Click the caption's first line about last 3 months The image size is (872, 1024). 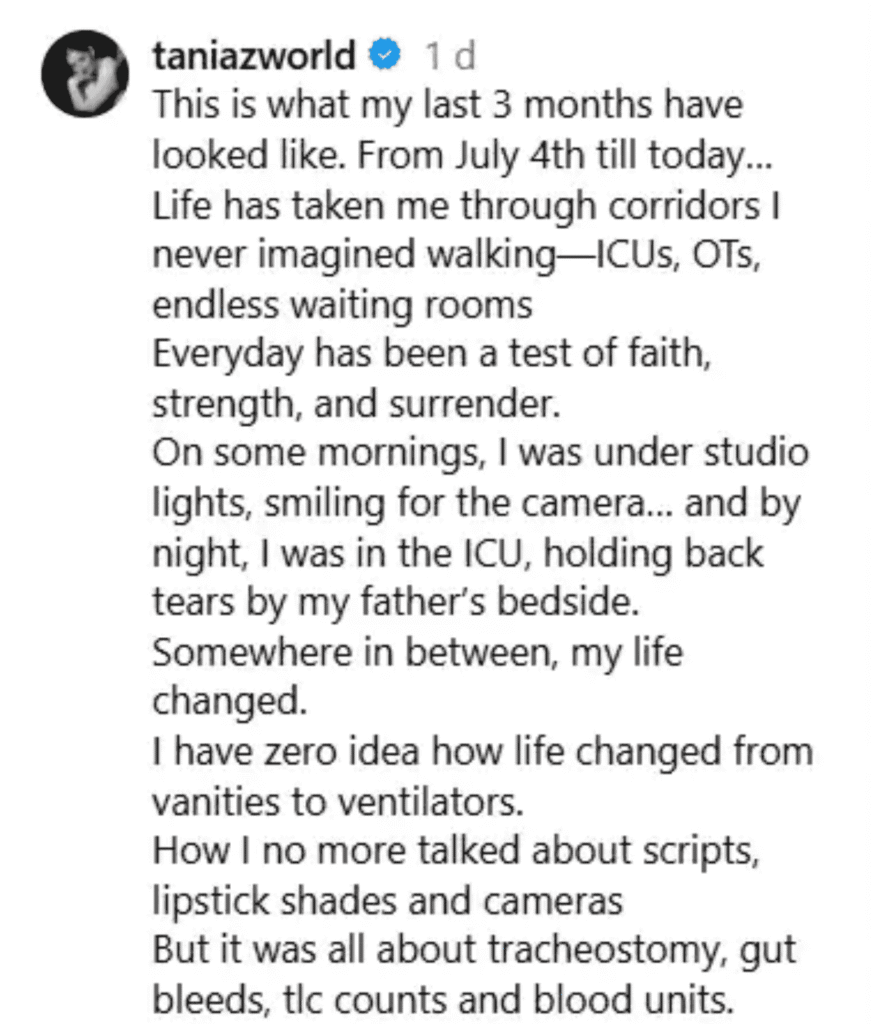point(447,105)
